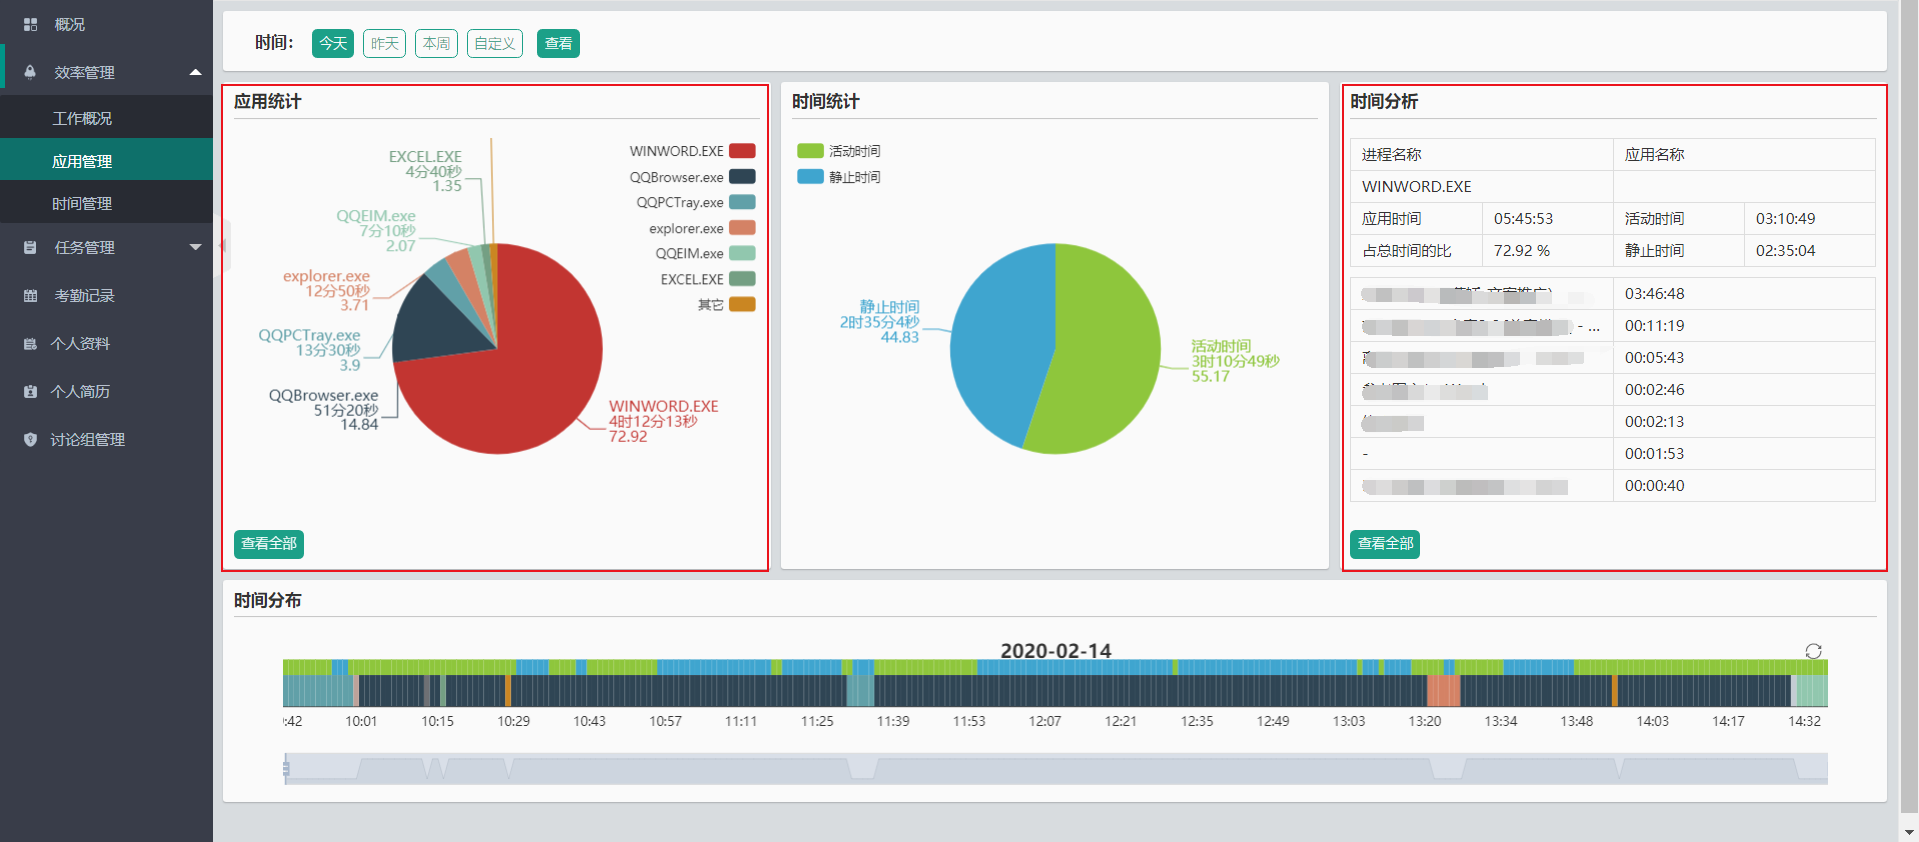Click the 00:01:53 duration row
This screenshot has height=842, width=1919.
1612,454
